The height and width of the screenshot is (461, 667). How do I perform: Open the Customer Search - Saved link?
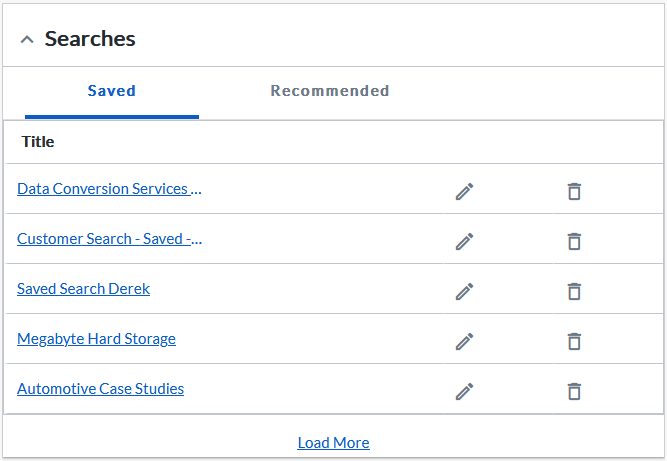coord(109,239)
